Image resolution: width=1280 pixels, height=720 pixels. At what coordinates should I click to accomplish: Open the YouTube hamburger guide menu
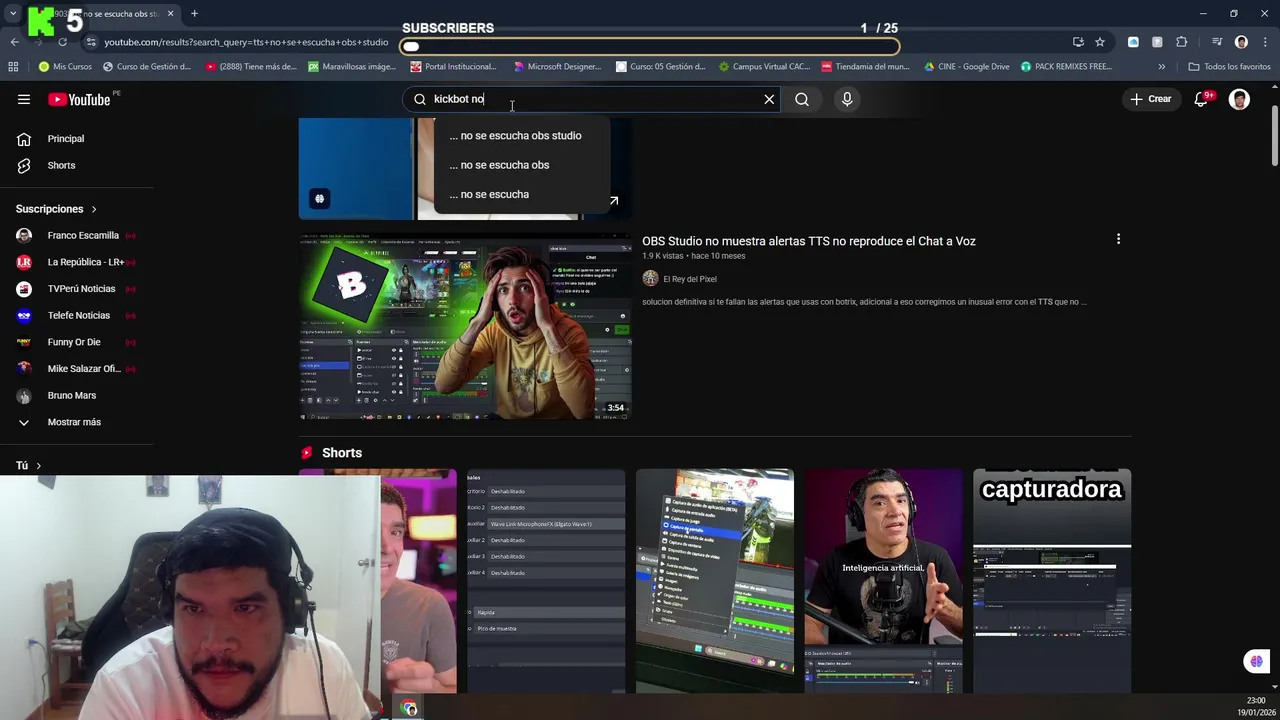(x=24, y=99)
